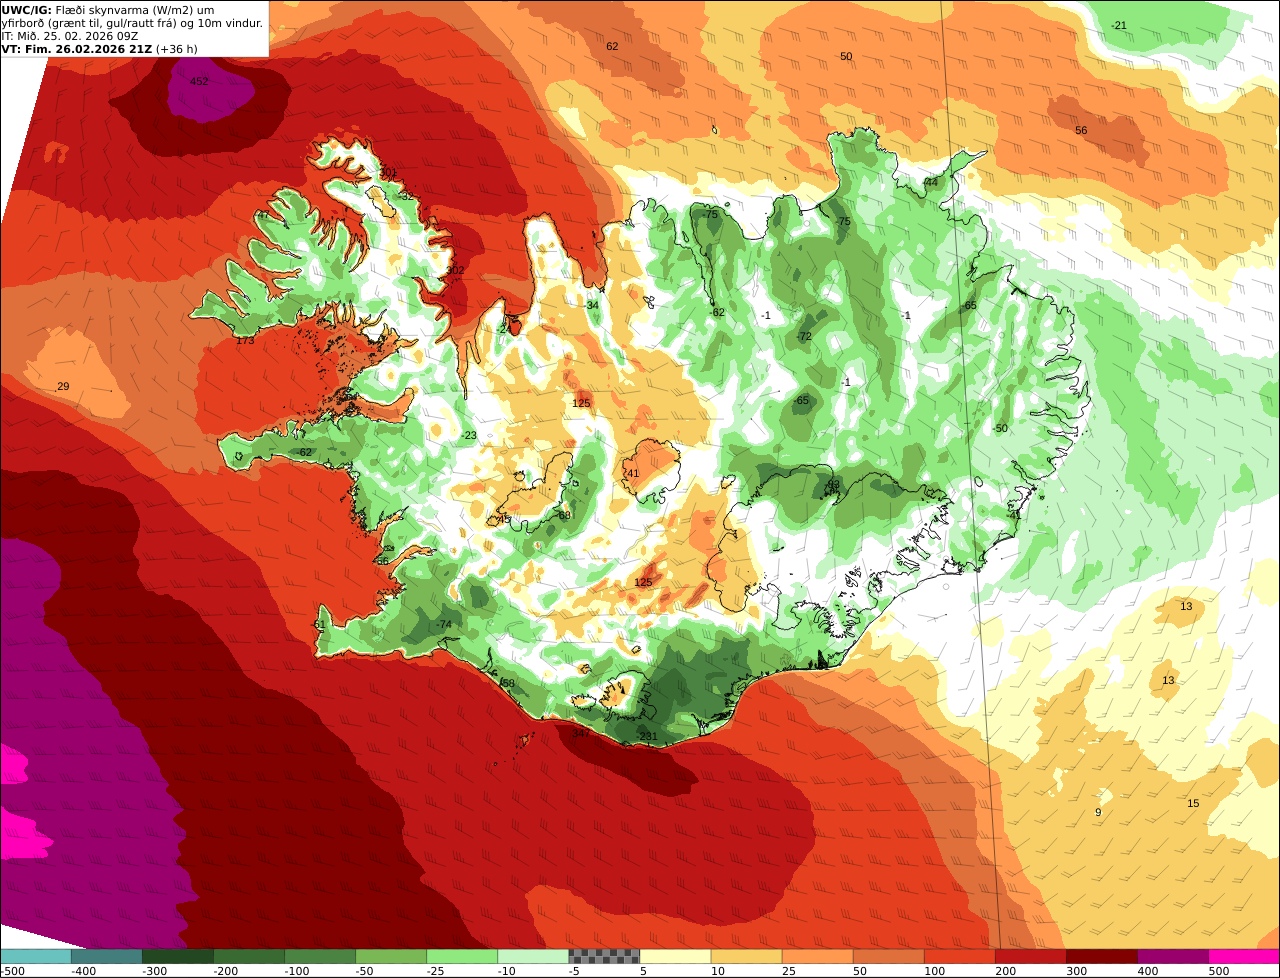The image size is (1280, 978).
Task: Click the map value '44' on the northeast peninsula
Action: pos(931,182)
